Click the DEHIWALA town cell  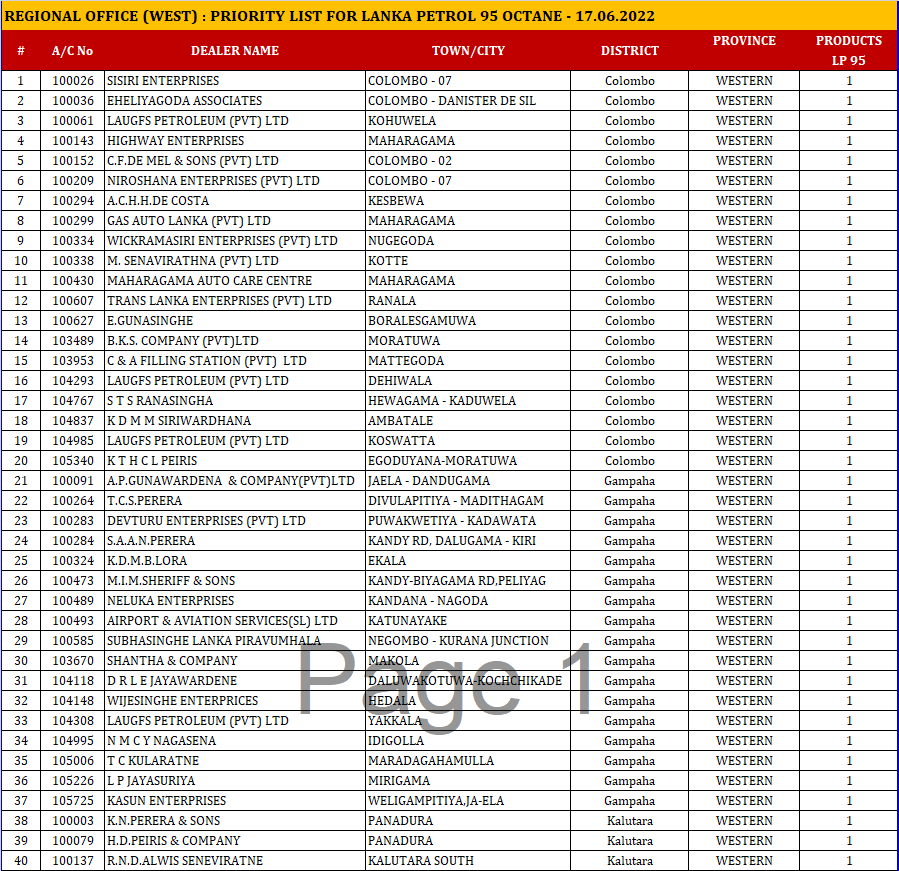pyautogui.click(x=468, y=381)
